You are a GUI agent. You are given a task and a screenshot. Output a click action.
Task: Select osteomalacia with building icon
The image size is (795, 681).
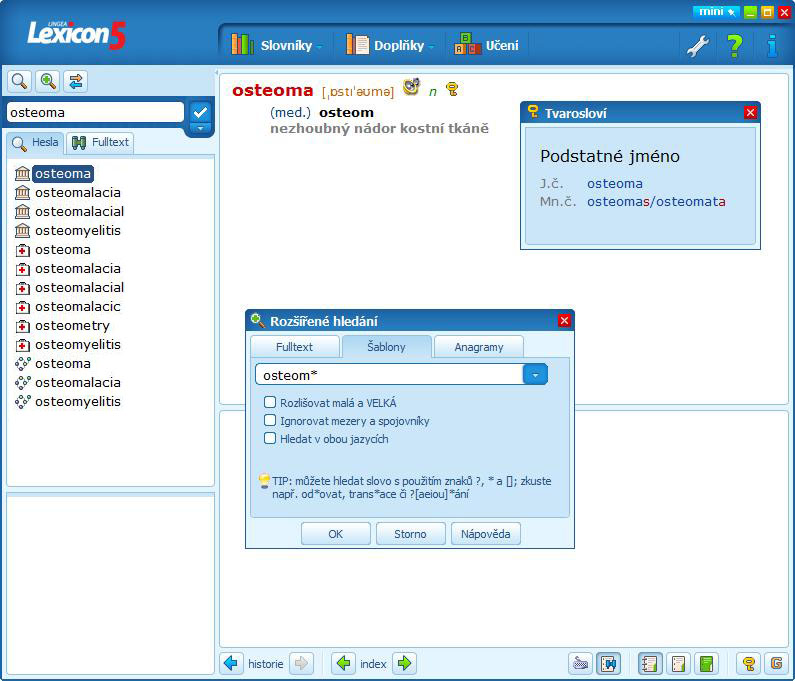78,193
